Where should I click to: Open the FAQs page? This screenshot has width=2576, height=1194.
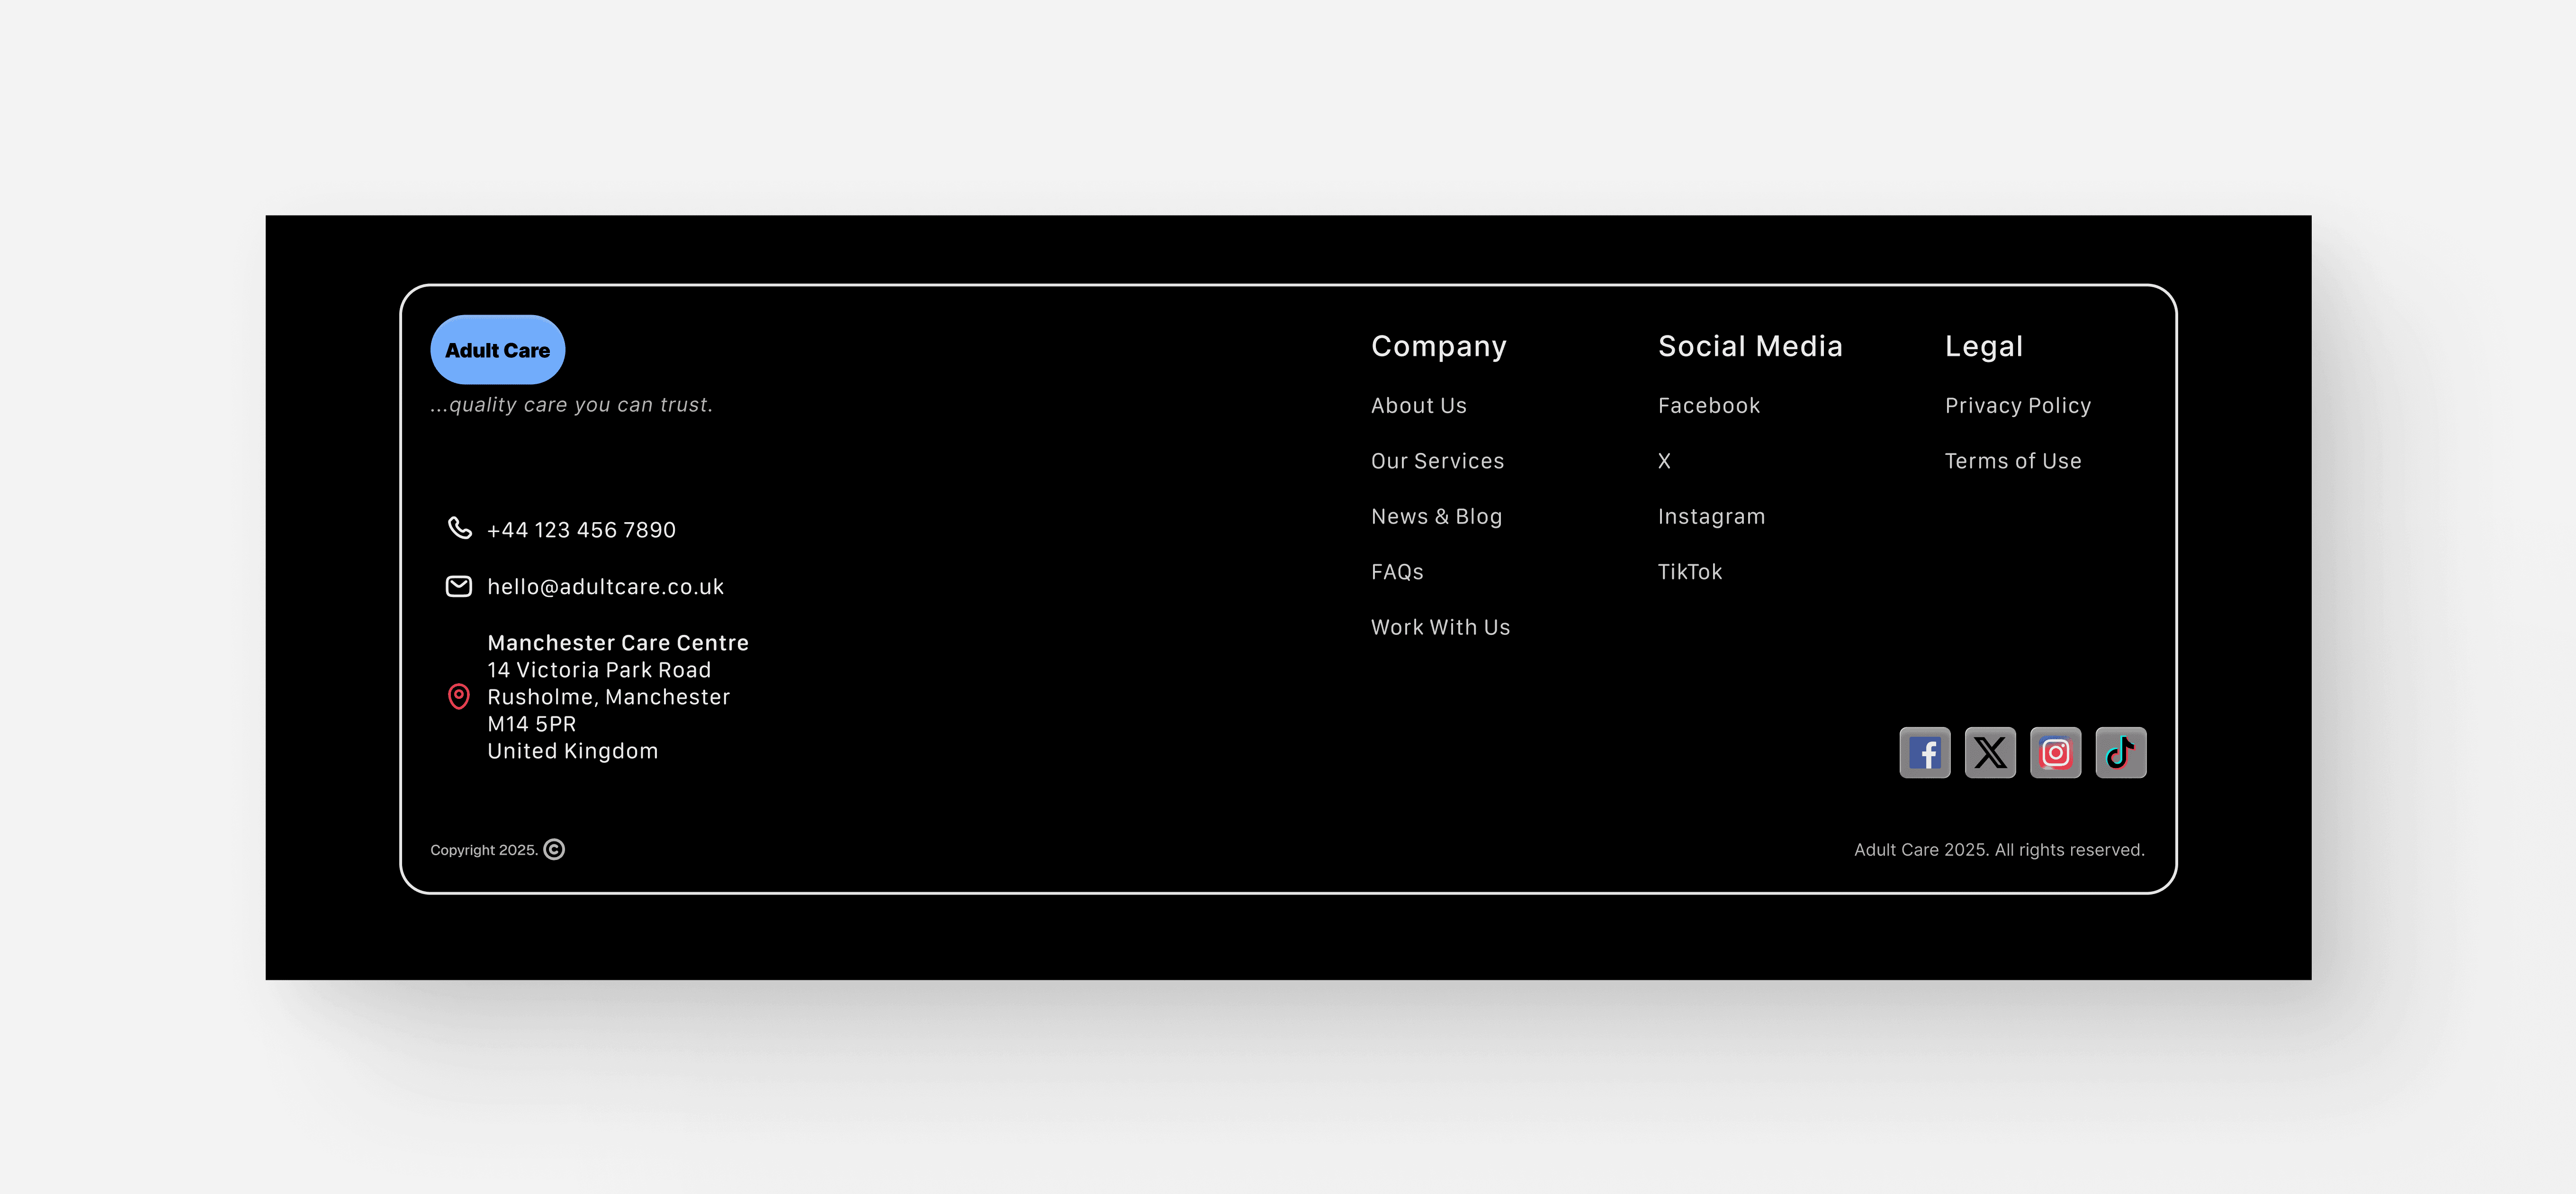click(x=1396, y=571)
